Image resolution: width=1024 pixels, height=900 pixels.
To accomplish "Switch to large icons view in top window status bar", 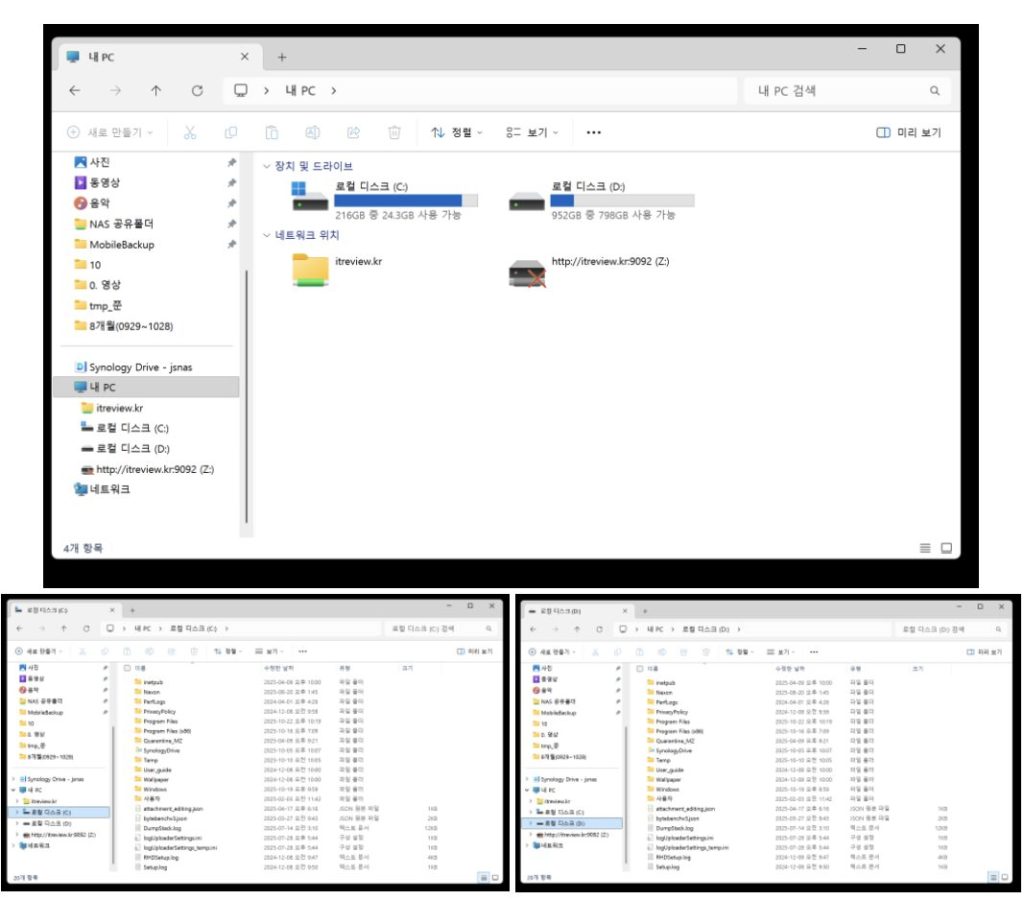I will (x=945, y=548).
